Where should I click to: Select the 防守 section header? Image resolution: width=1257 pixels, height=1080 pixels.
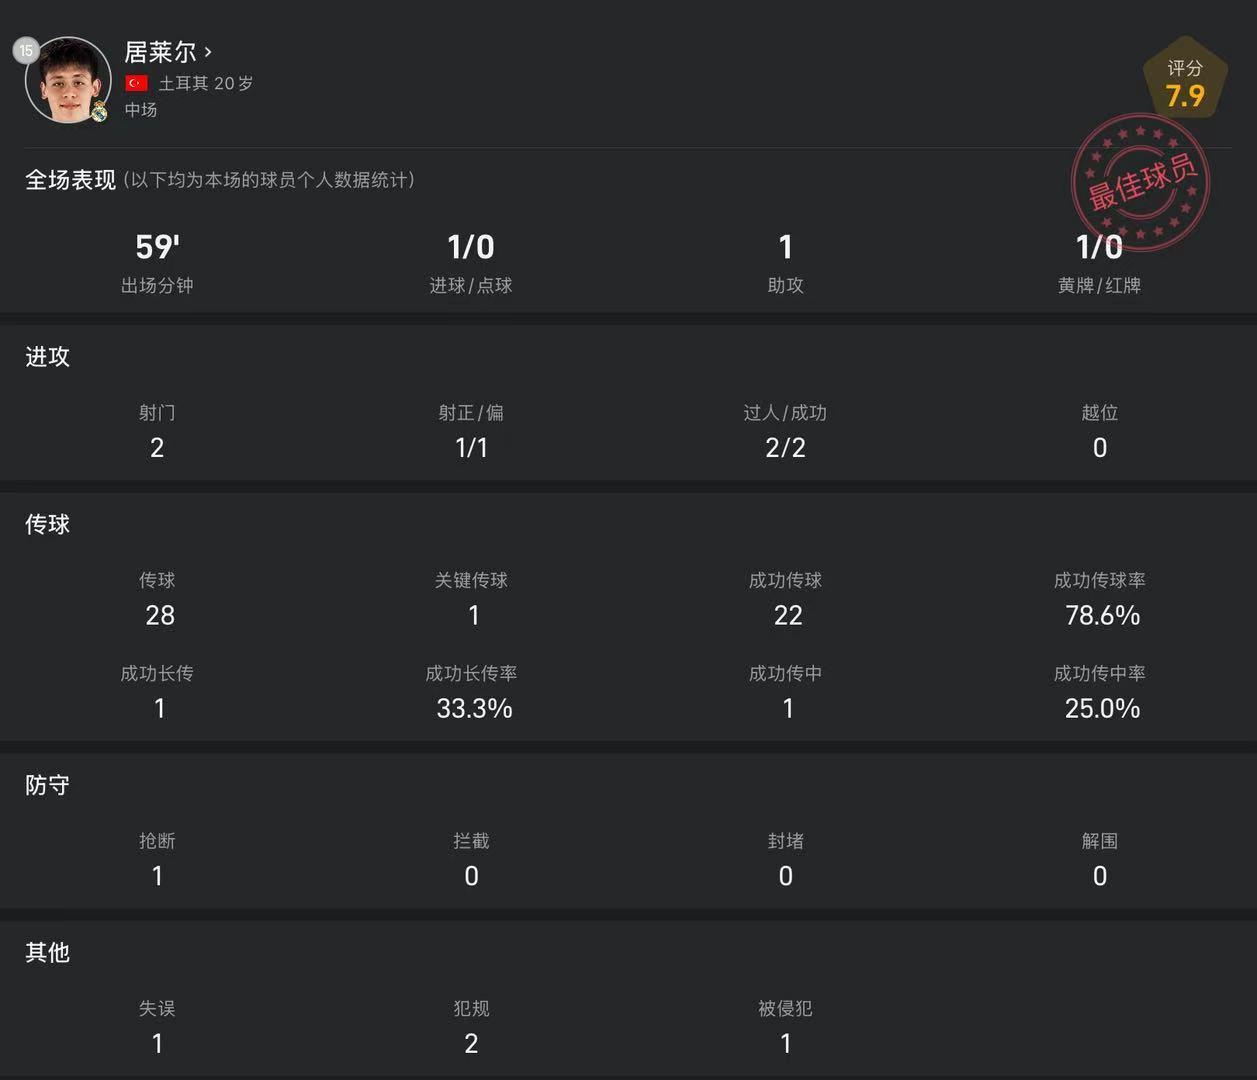click(47, 785)
